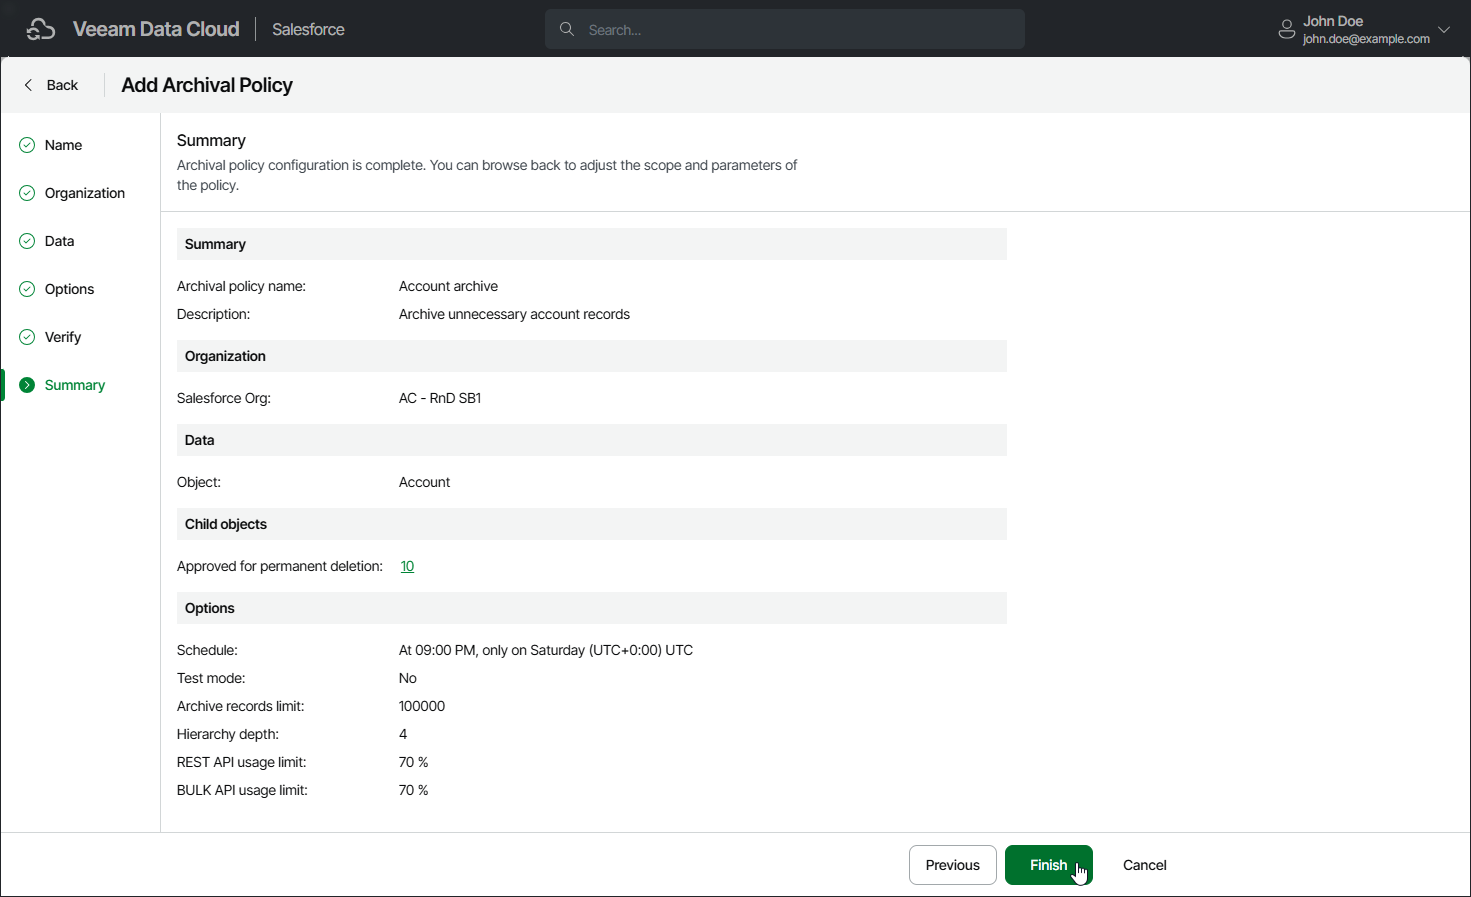Click the Organization step checkmark icon
The width and height of the screenshot is (1471, 897).
coord(27,193)
